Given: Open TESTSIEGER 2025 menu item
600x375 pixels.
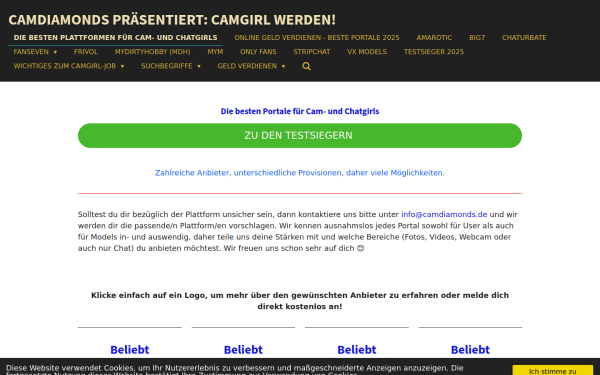Looking at the screenshot, I should pos(434,52).
